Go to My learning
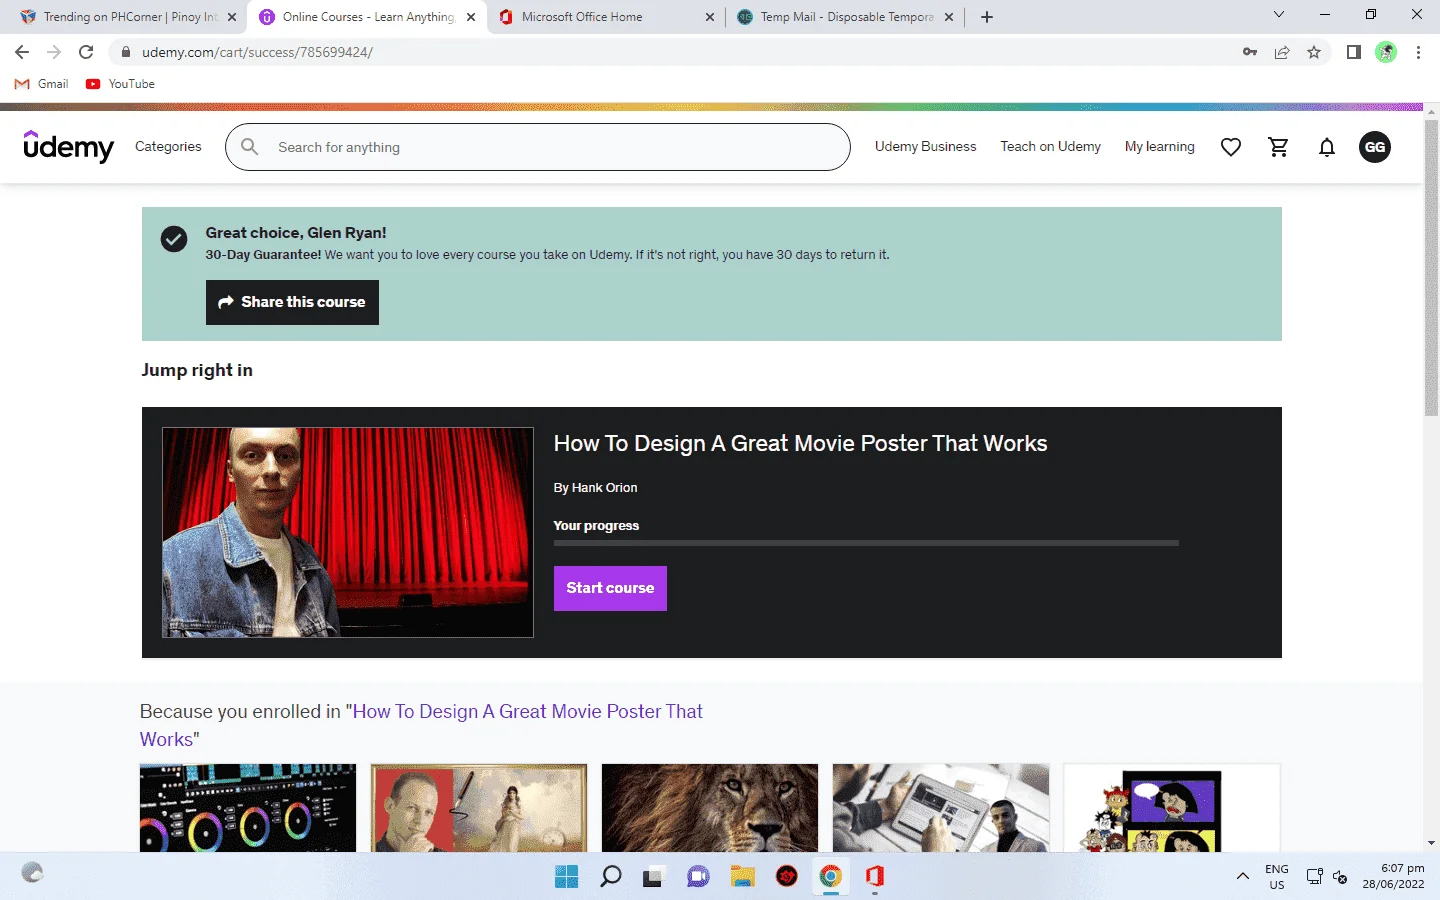The width and height of the screenshot is (1440, 900). pos(1159,147)
